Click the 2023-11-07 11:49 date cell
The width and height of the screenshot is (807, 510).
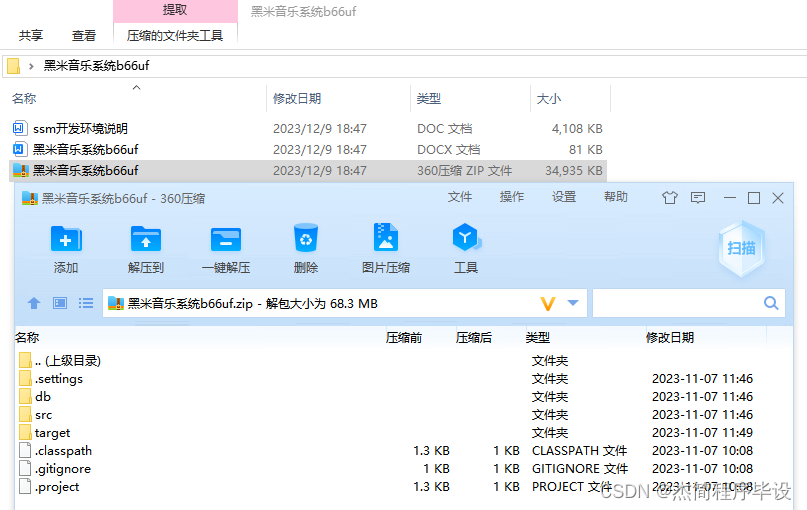[703, 433]
